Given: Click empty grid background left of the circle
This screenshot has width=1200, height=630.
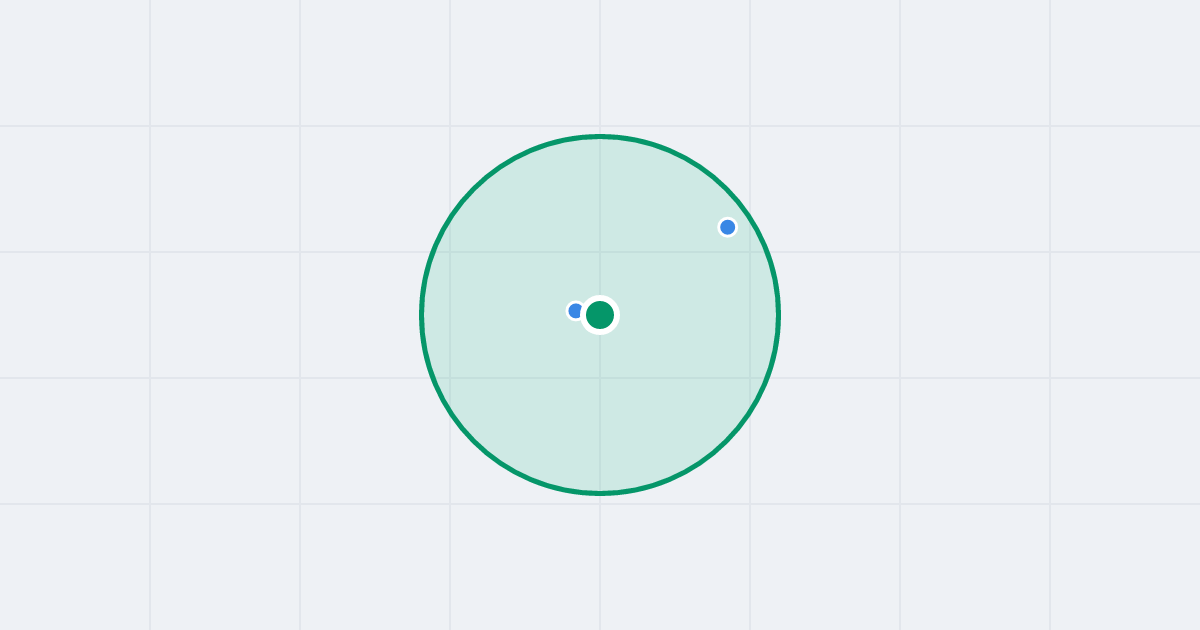Looking at the screenshot, I should coord(210,315).
